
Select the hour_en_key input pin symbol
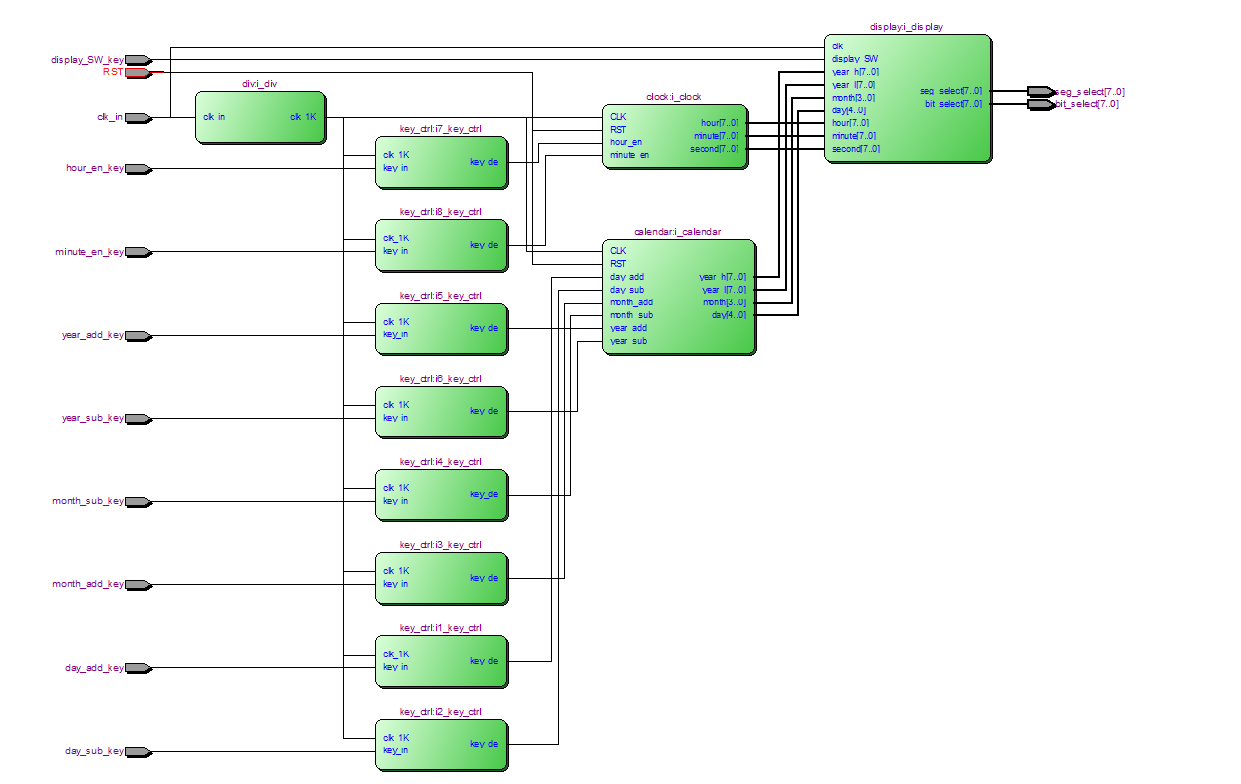(138, 169)
